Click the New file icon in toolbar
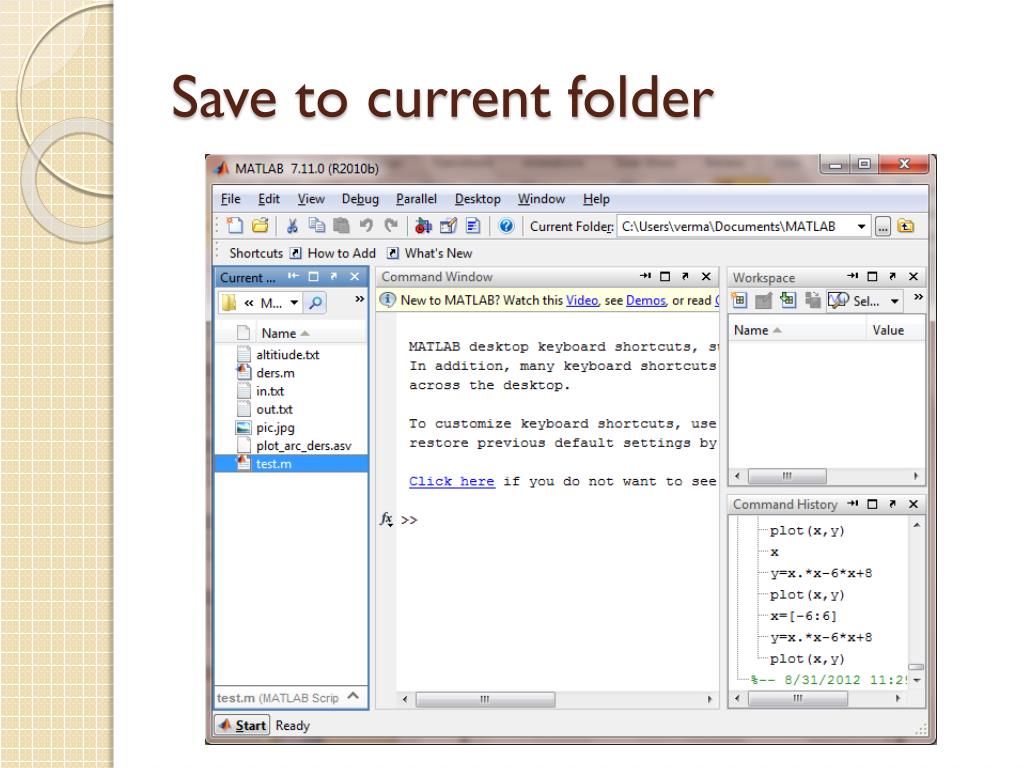The height and width of the screenshot is (768, 1024). click(234, 226)
